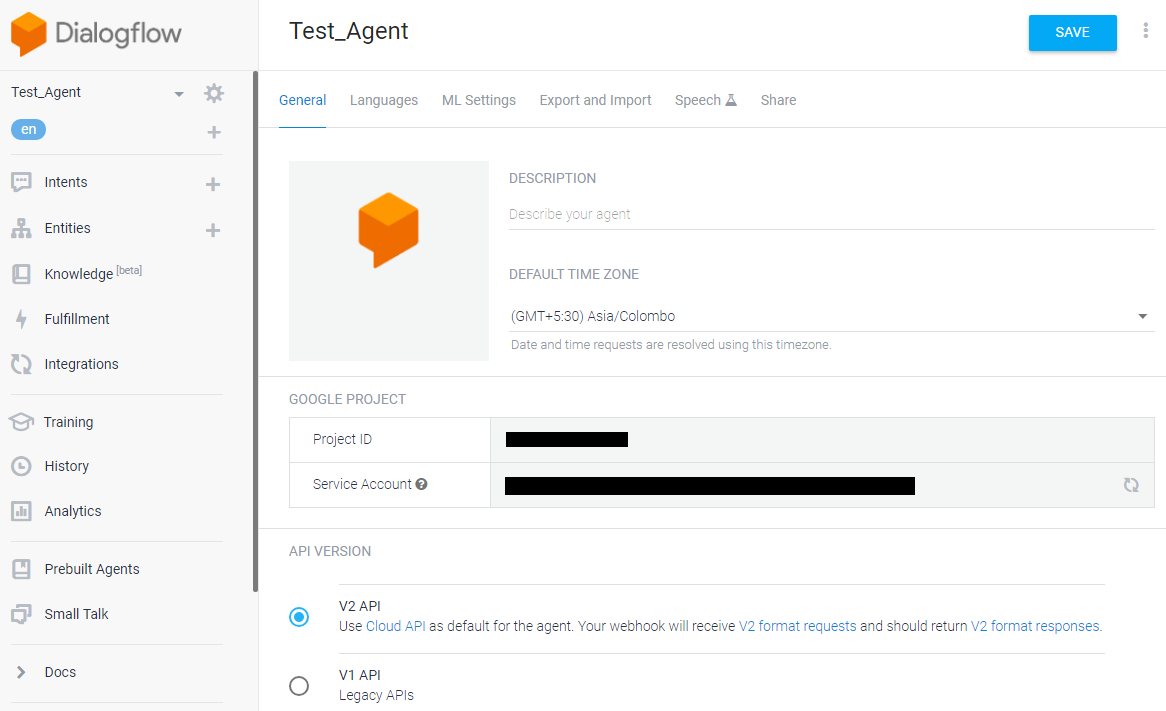Expand the Docs section chevron
Screen dimensions: 1166x711
pos(21,672)
